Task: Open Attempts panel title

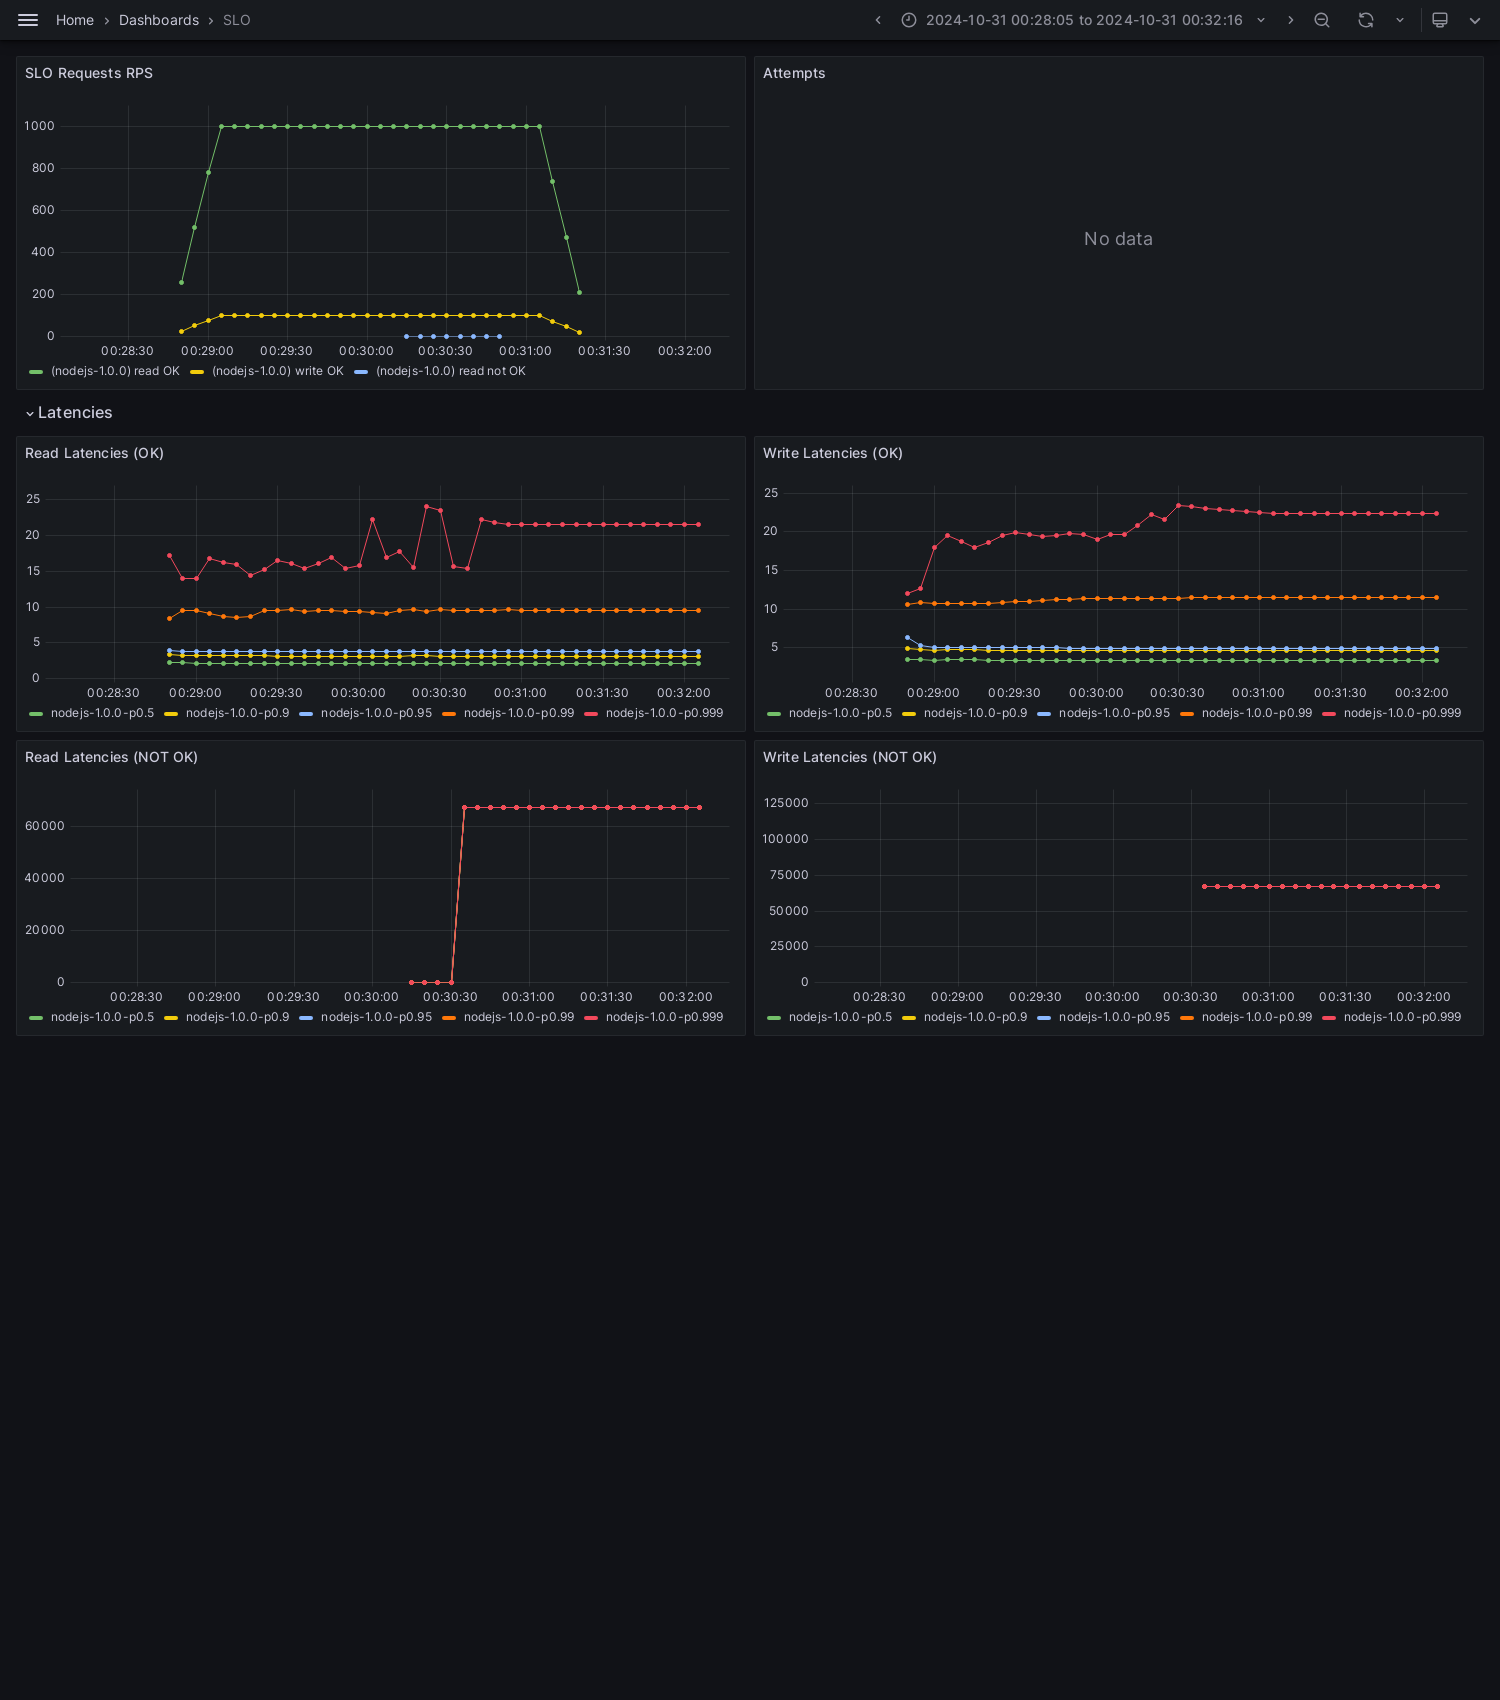Action: [x=794, y=73]
